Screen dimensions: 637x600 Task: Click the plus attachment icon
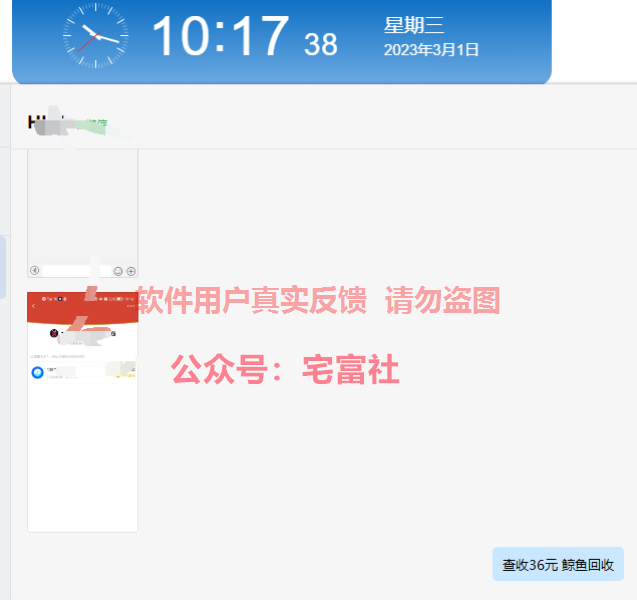pyautogui.click(x=131, y=271)
